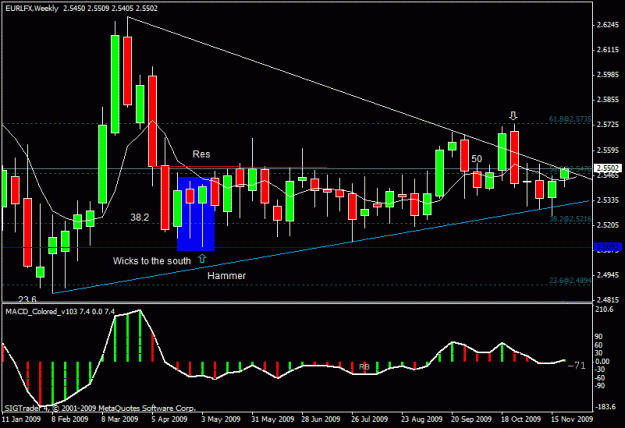Click the '20 Sep 2009' date label
The image size is (625, 428).
(x=471, y=419)
